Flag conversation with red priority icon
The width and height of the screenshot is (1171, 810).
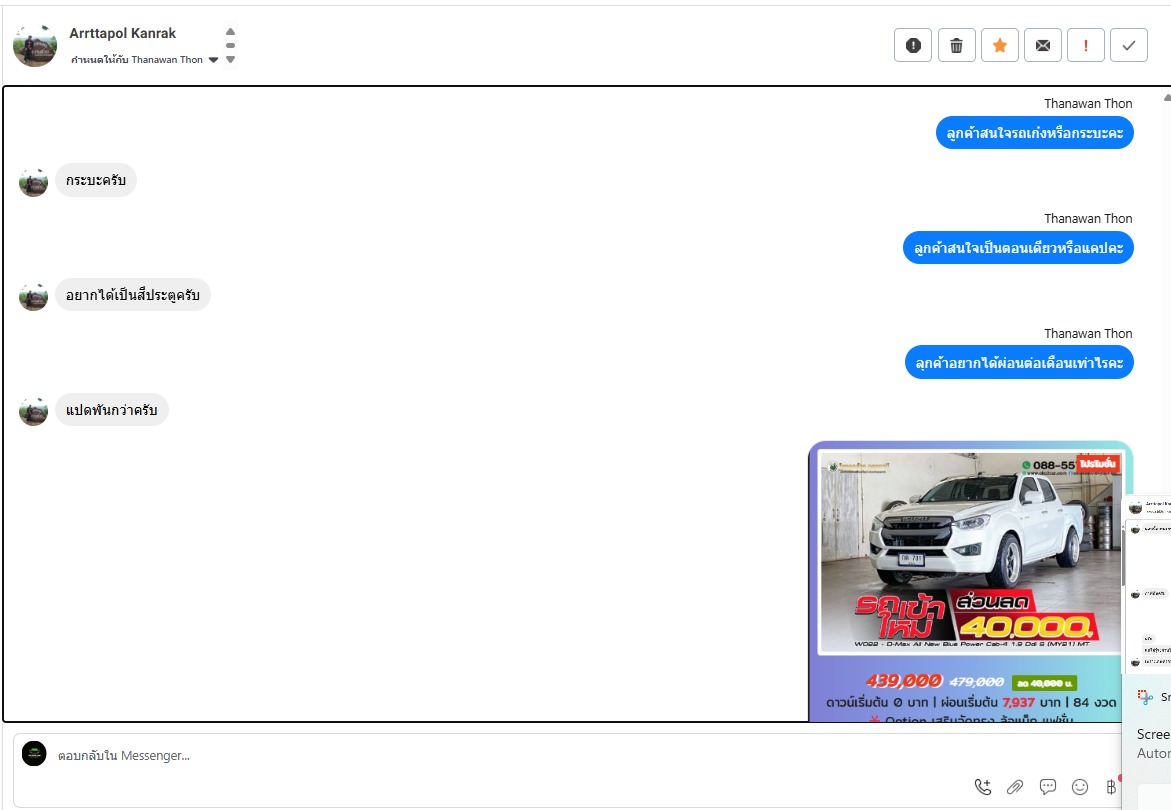tap(1086, 46)
